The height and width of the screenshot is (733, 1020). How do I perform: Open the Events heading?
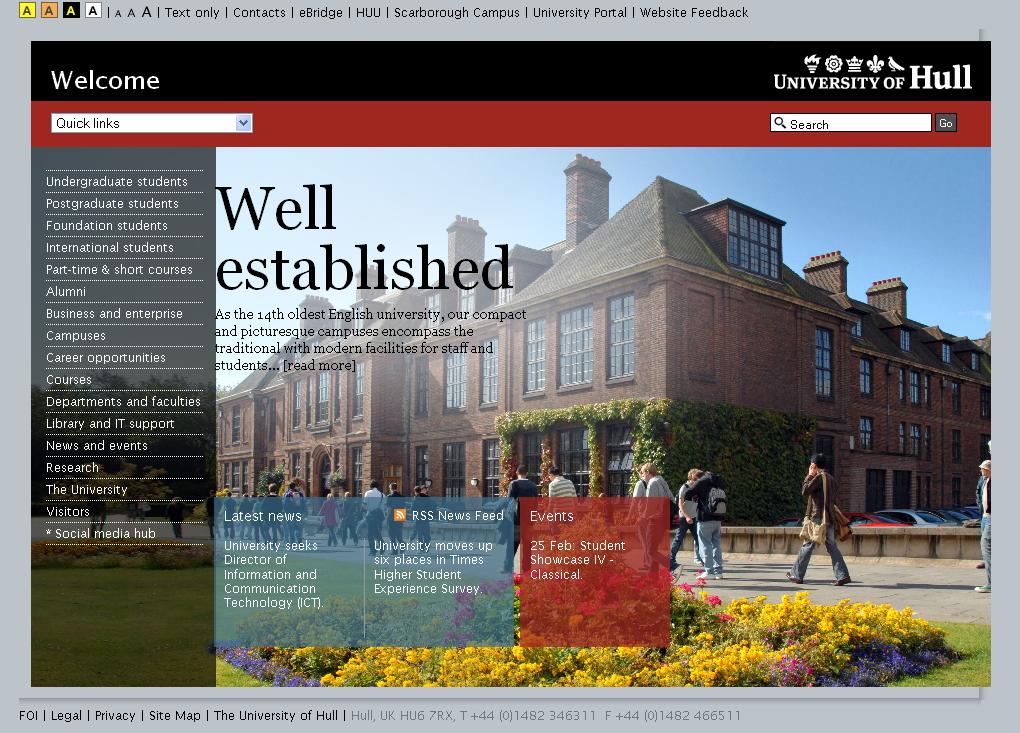[x=552, y=516]
